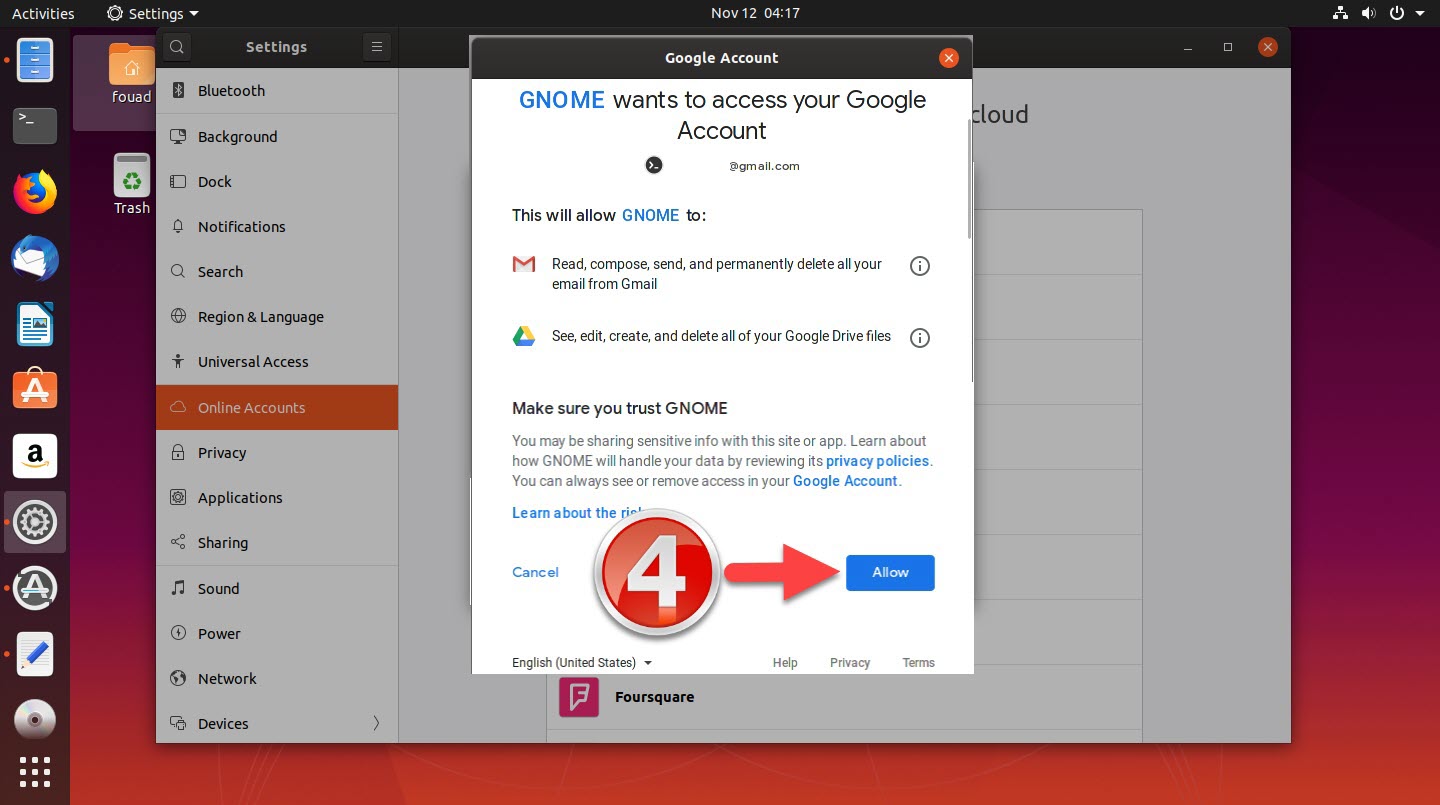Open the Activities overview
The height and width of the screenshot is (805, 1440).
[43, 13]
